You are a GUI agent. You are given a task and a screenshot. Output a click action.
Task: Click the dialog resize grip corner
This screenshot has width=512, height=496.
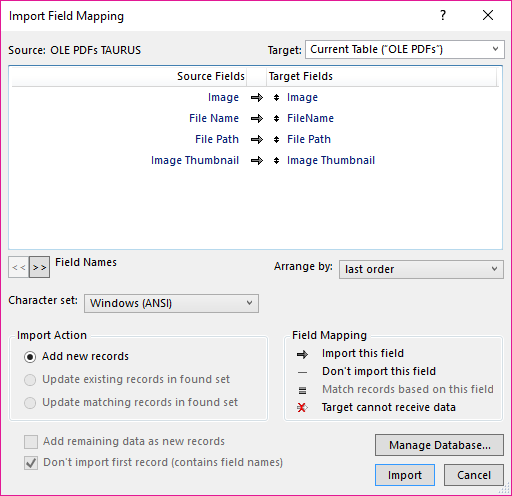[504, 489]
